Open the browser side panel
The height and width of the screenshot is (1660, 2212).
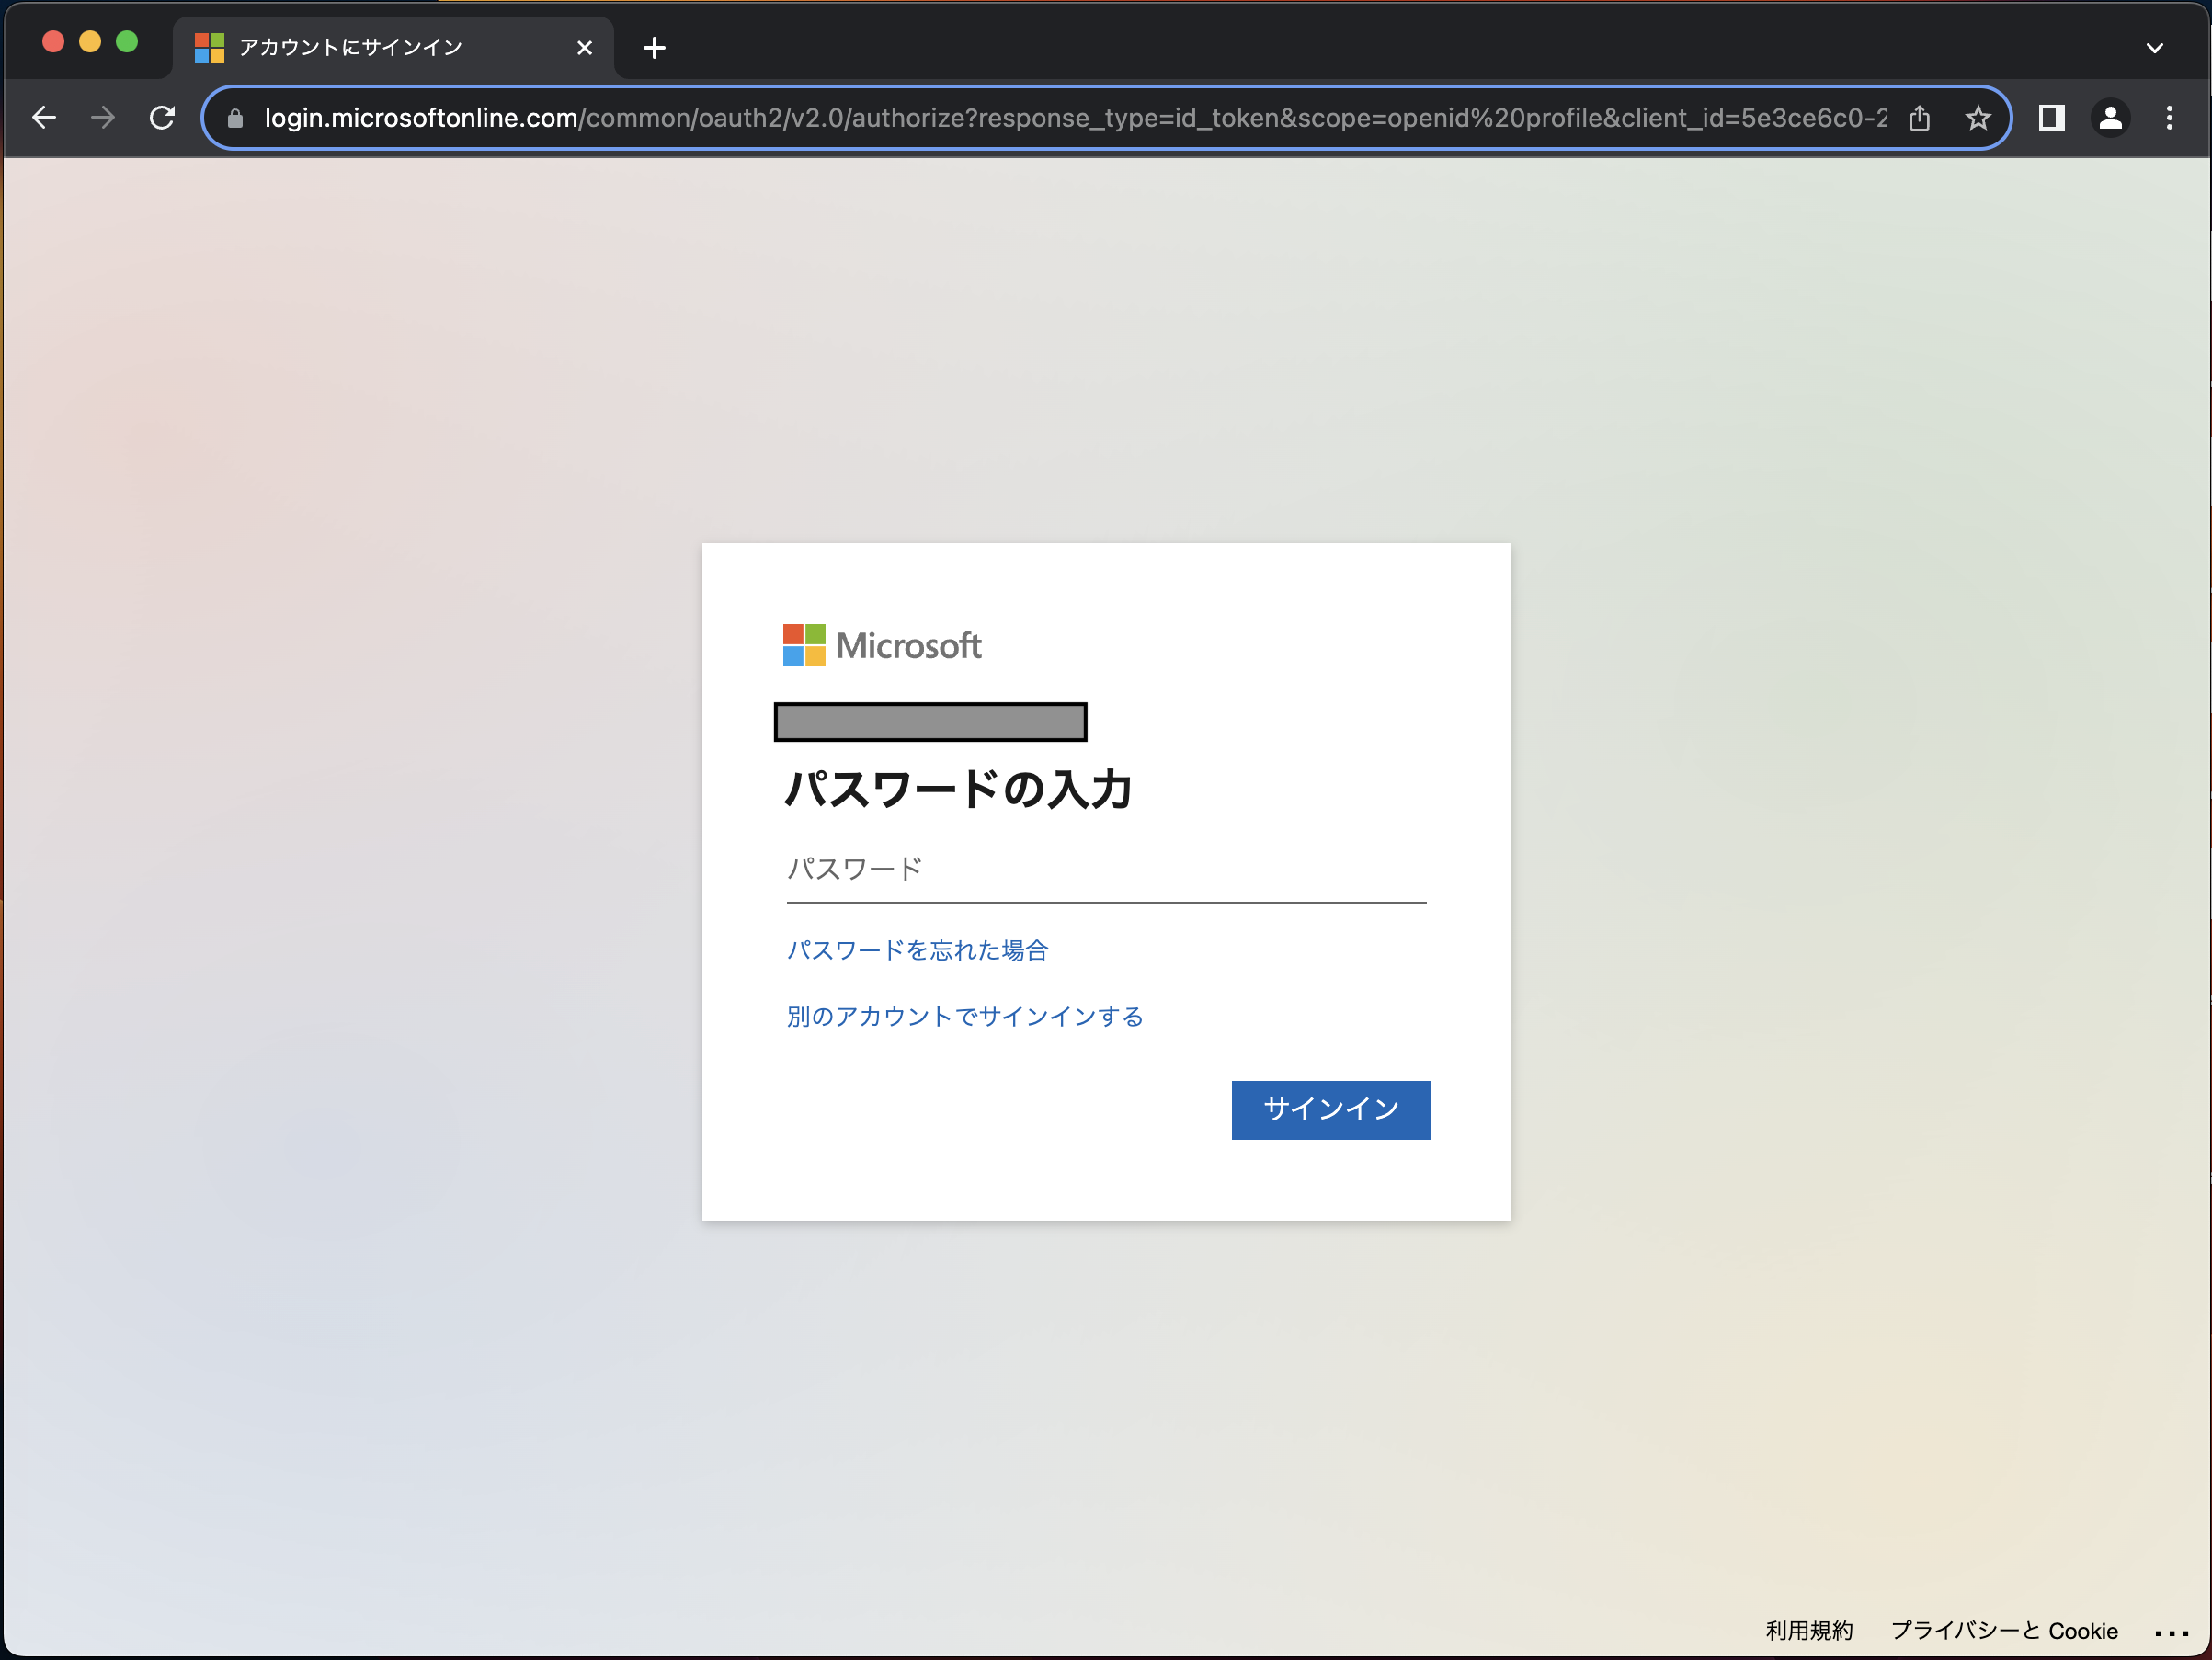[x=2052, y=118]
